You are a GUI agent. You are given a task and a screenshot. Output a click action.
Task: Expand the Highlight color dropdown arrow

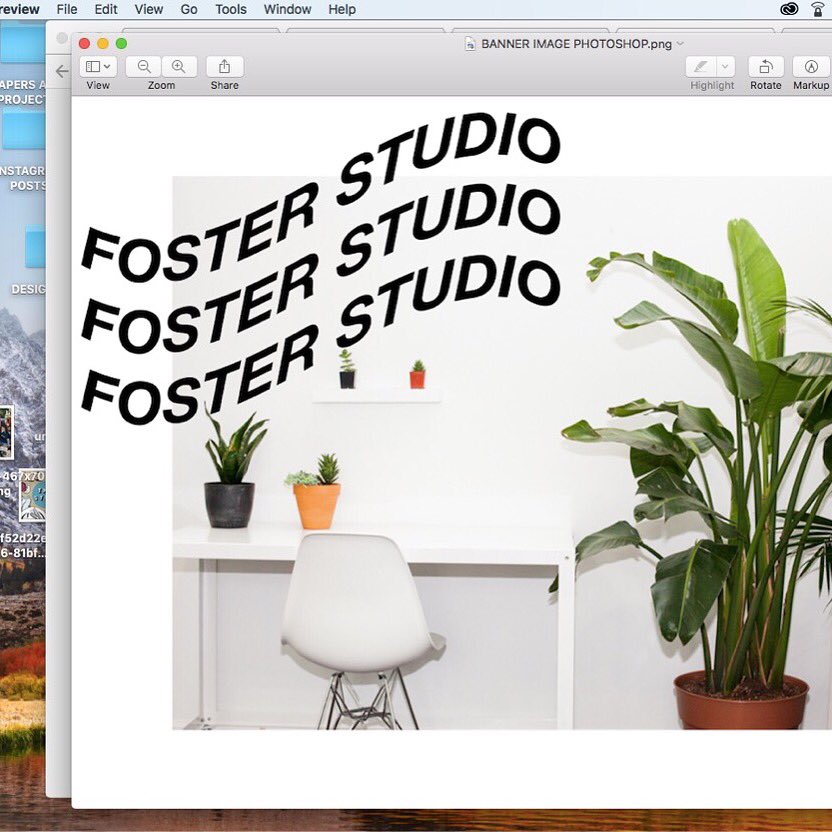click(x=725, y=67)
